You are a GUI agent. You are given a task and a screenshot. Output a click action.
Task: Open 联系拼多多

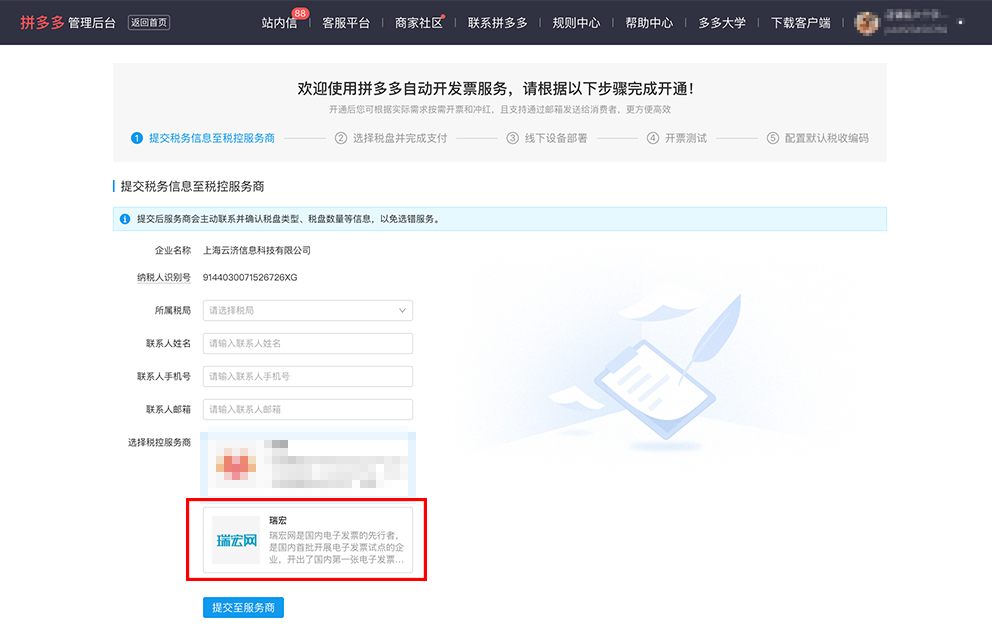tap(497, 23)
